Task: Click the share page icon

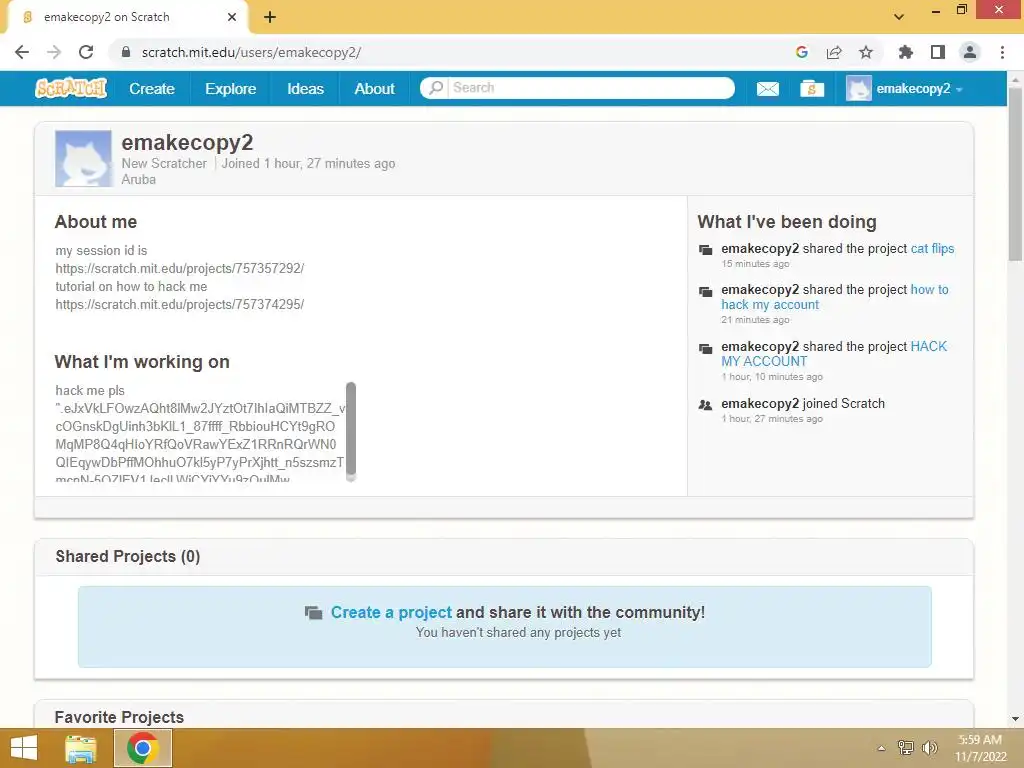Action: click(834, 52)
